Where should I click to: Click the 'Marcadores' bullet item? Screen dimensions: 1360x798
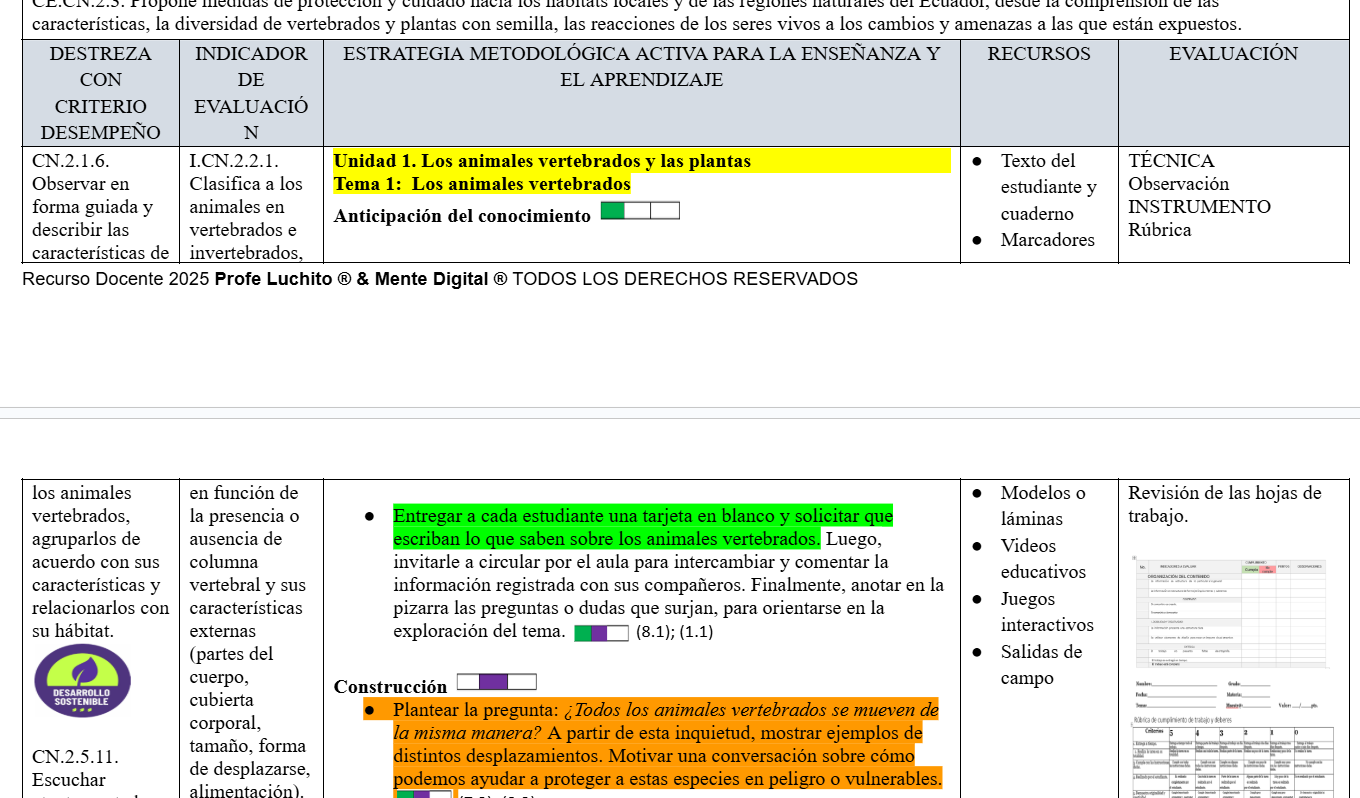coord(1047,240)
